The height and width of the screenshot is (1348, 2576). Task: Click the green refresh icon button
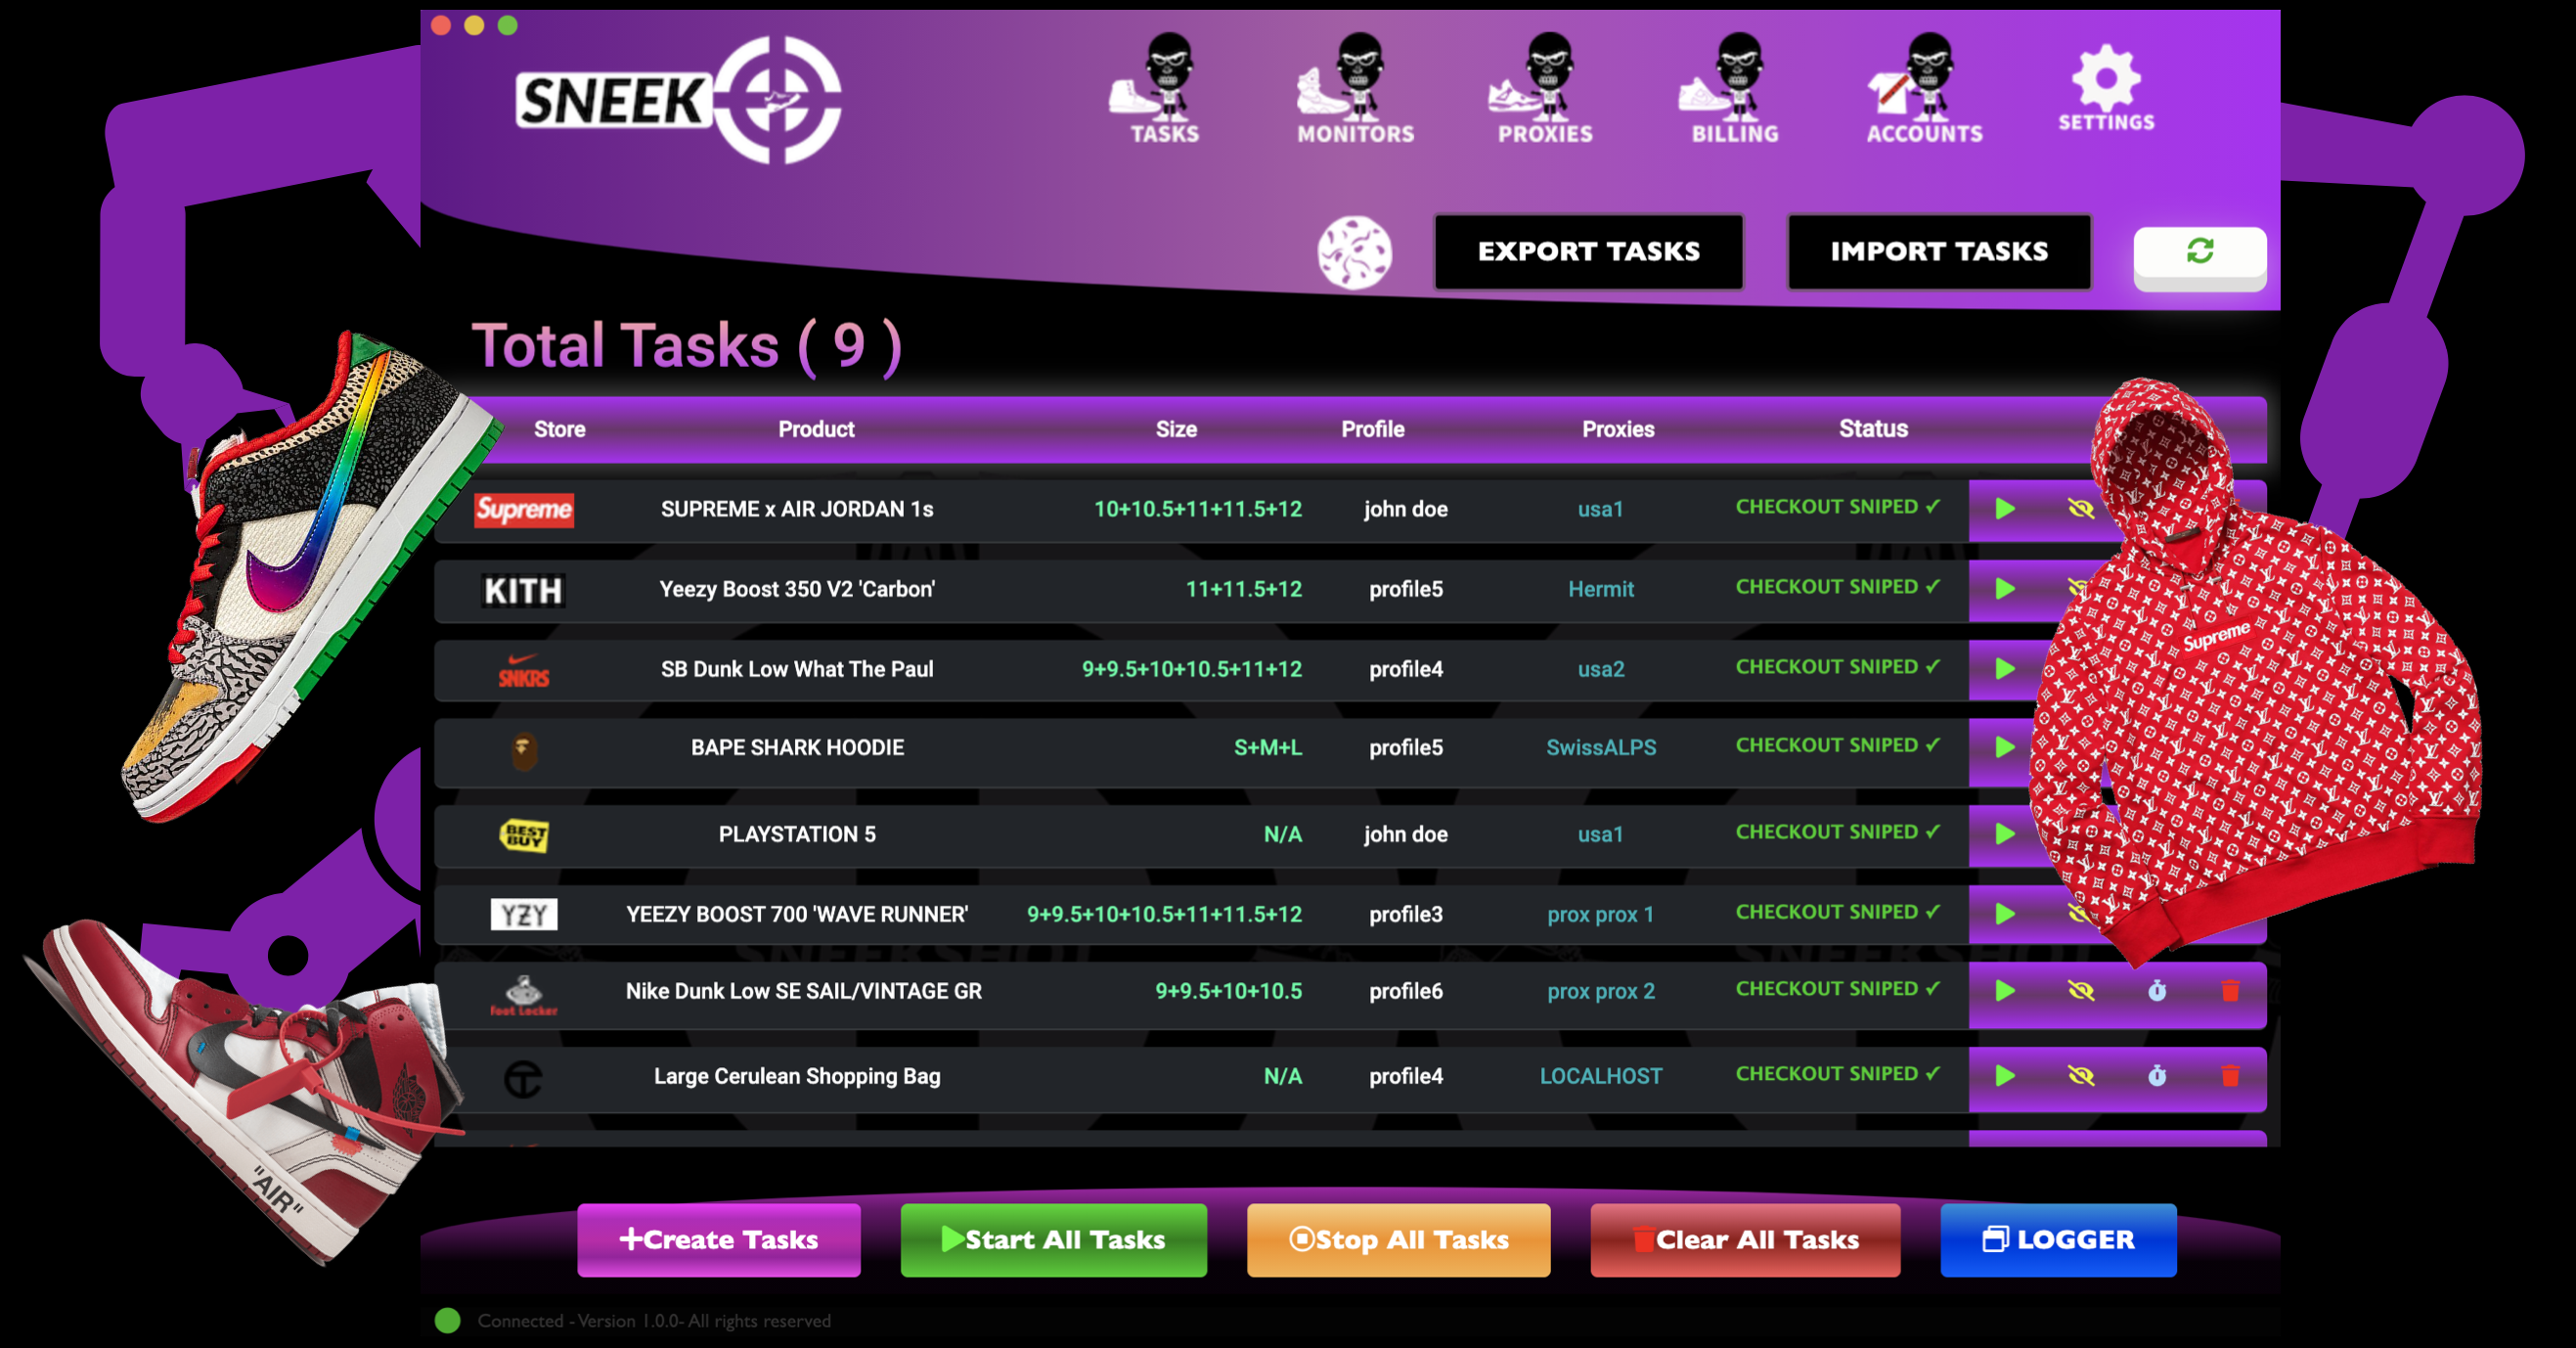click(x=2199, y=252)
